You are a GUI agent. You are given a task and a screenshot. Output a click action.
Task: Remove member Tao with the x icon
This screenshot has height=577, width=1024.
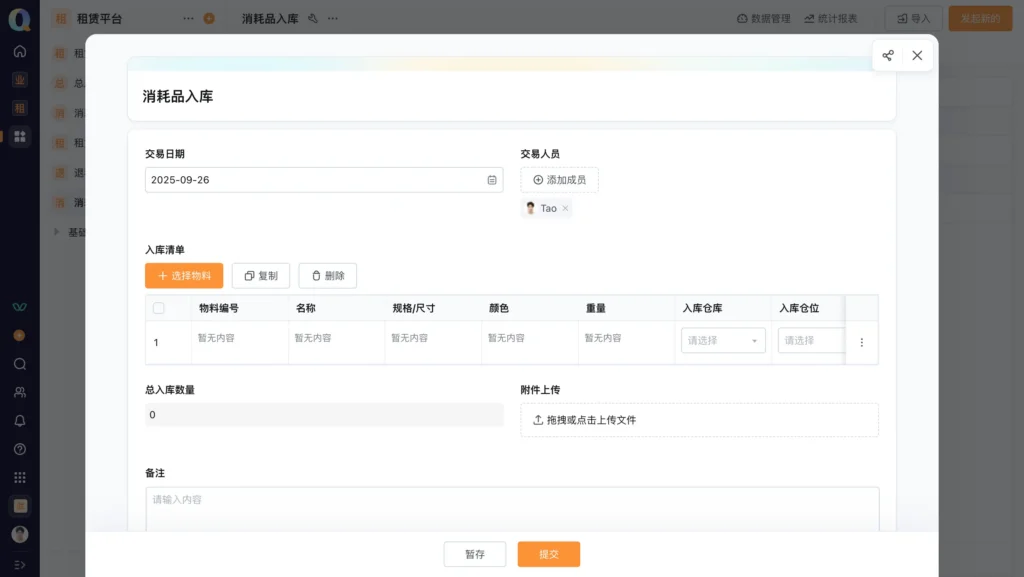[x=565, y=208]
